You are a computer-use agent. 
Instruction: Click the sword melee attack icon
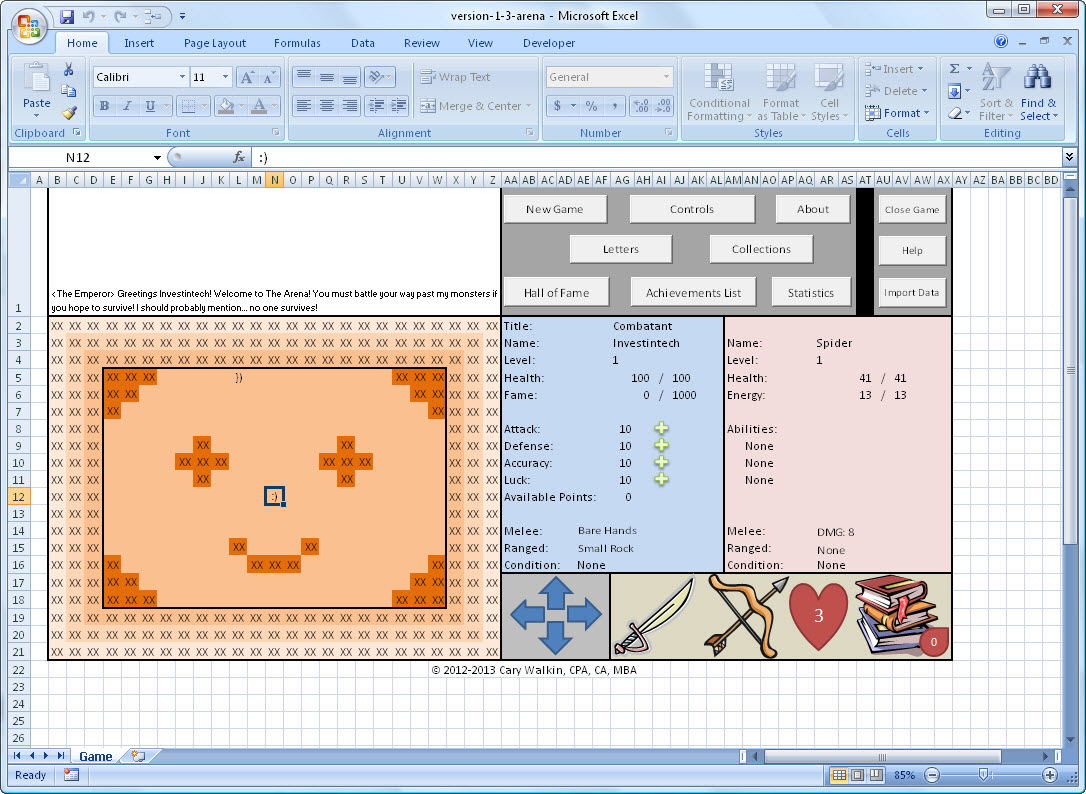coord(655,616)
